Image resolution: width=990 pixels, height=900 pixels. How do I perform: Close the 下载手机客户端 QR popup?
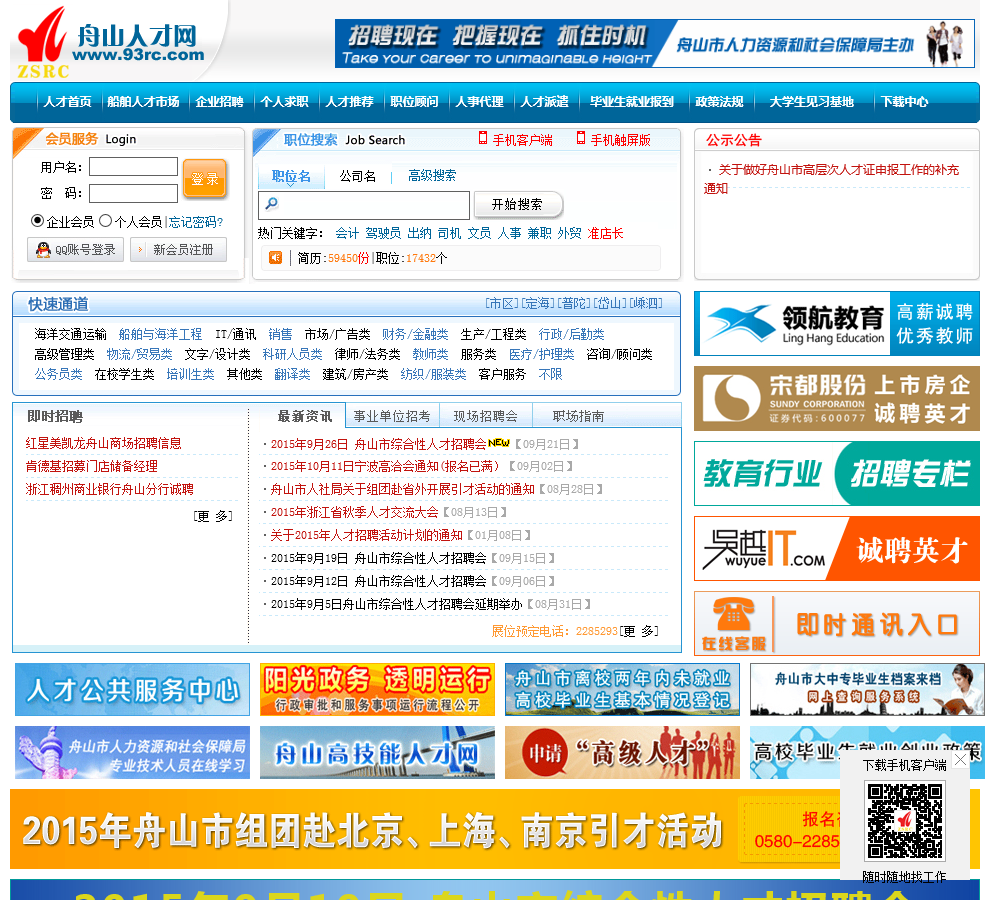tap(960, 760)
